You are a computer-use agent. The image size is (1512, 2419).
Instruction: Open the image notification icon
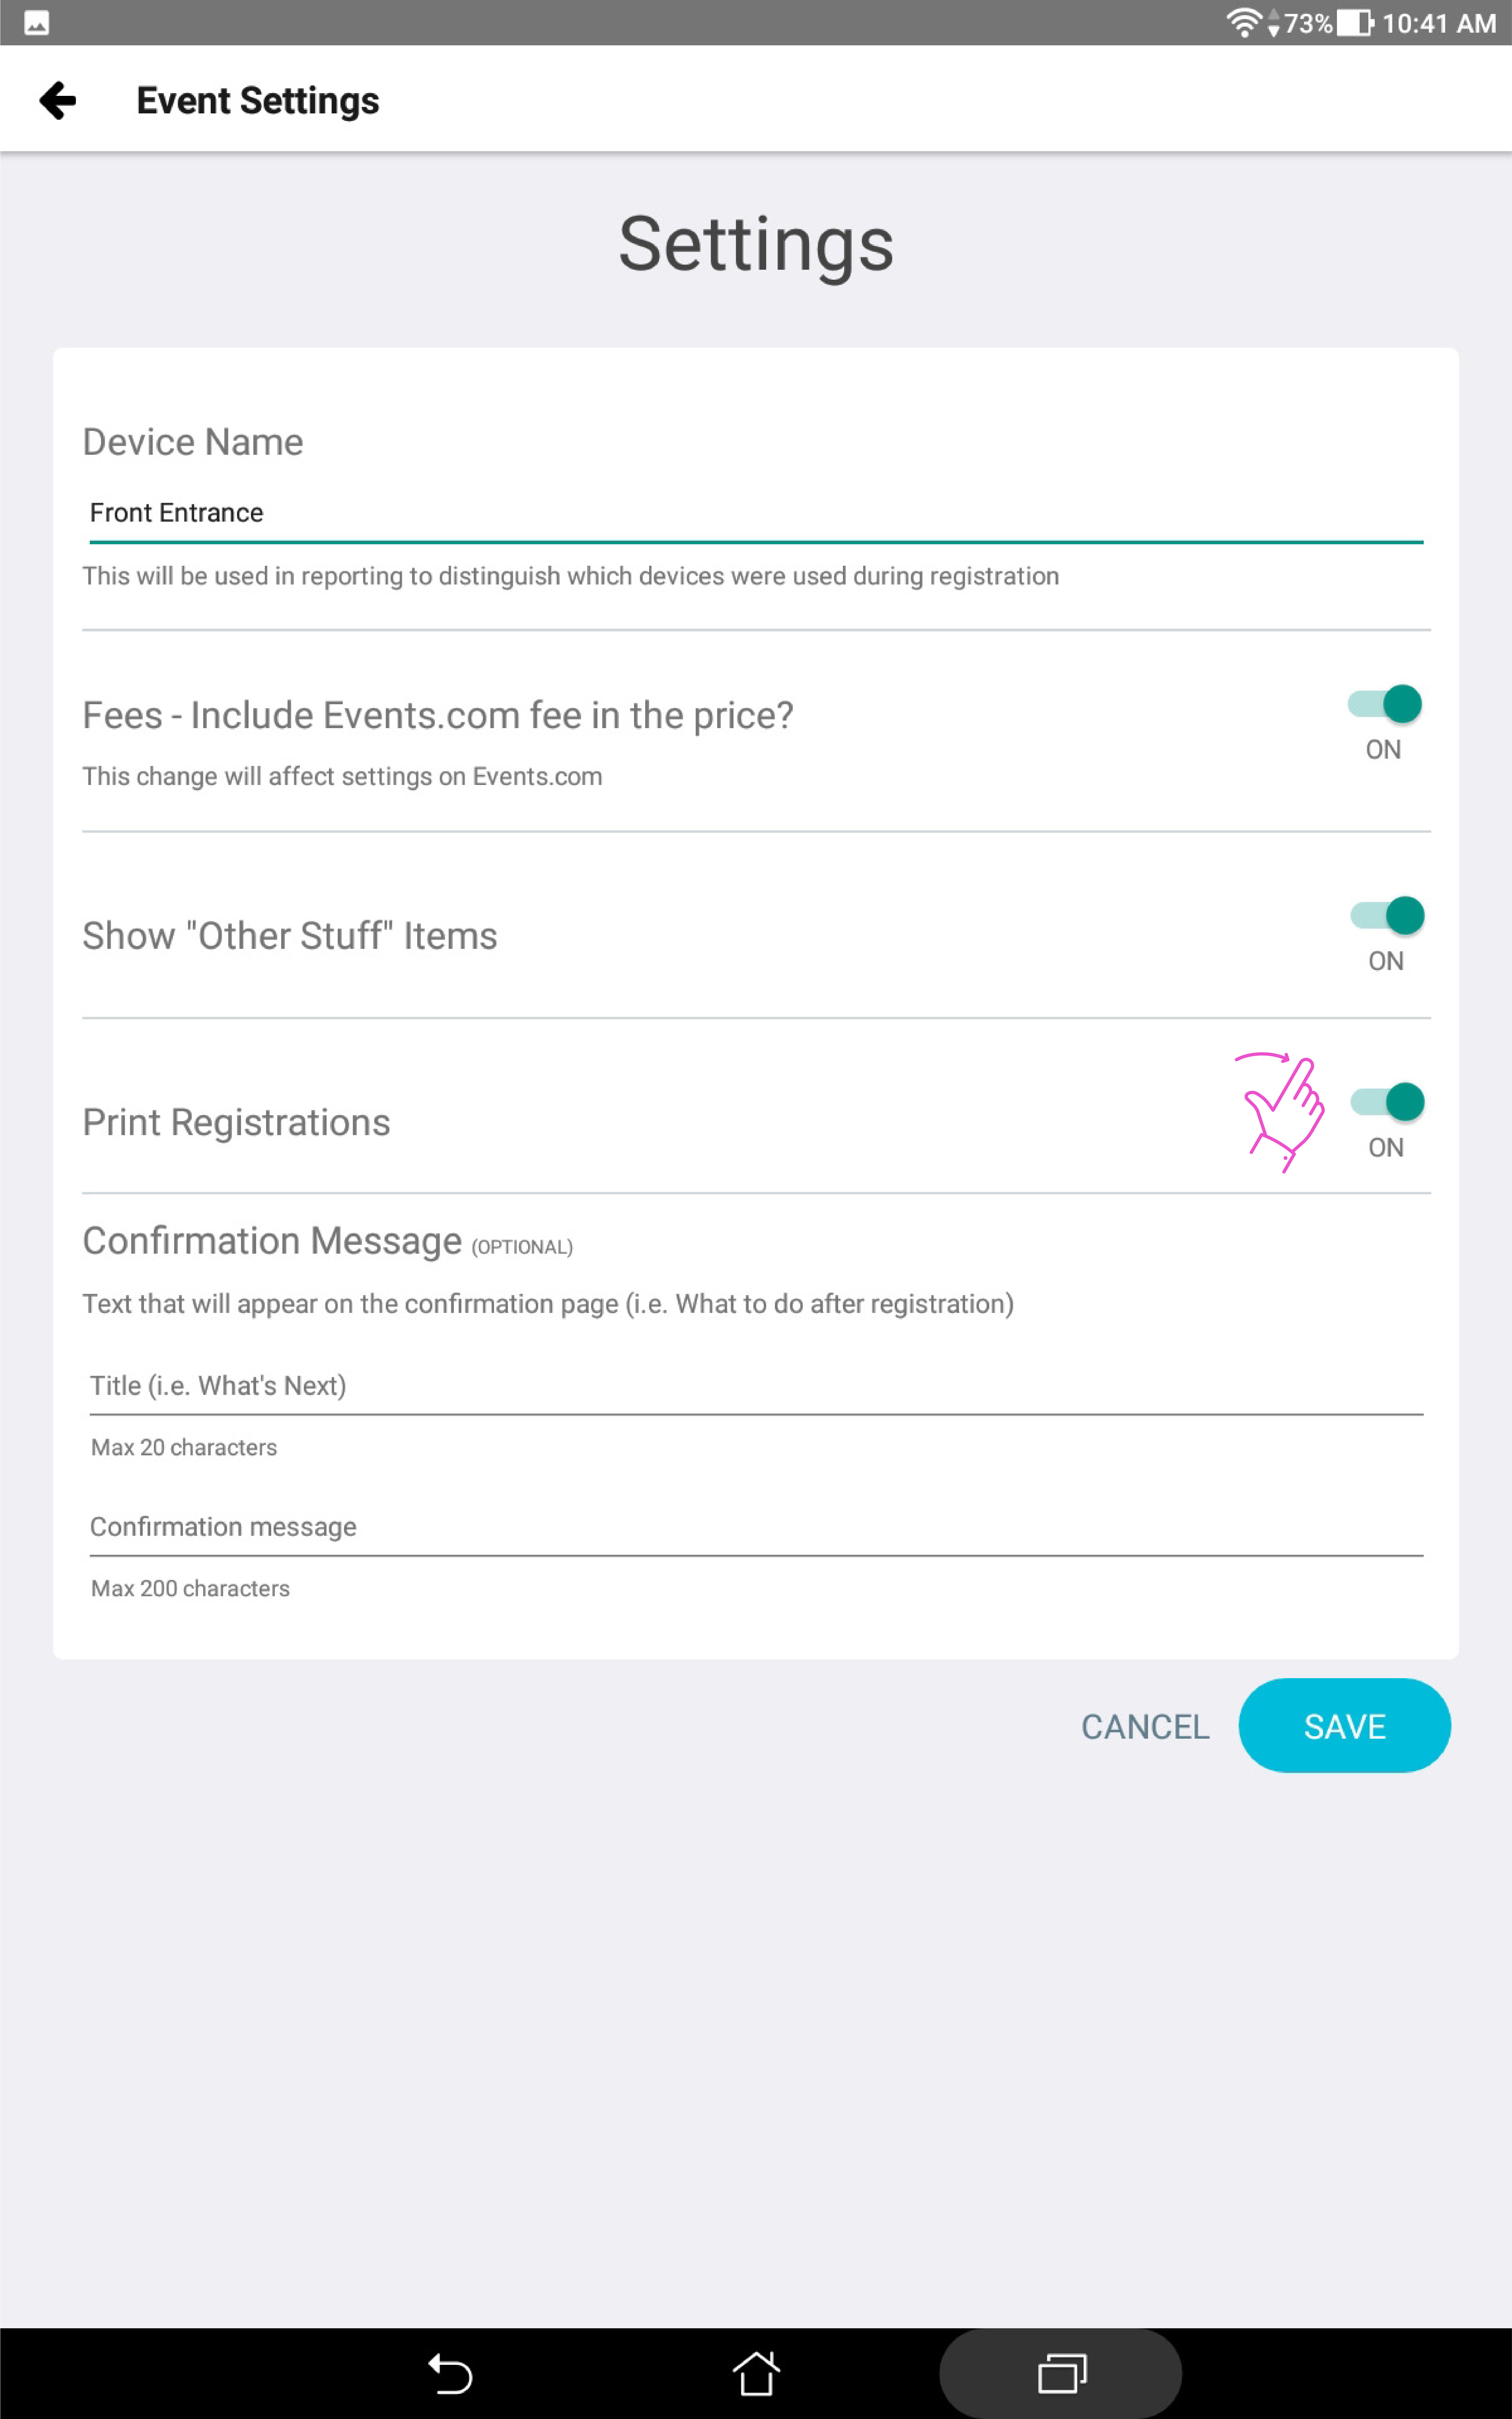(x=37, y=23)
